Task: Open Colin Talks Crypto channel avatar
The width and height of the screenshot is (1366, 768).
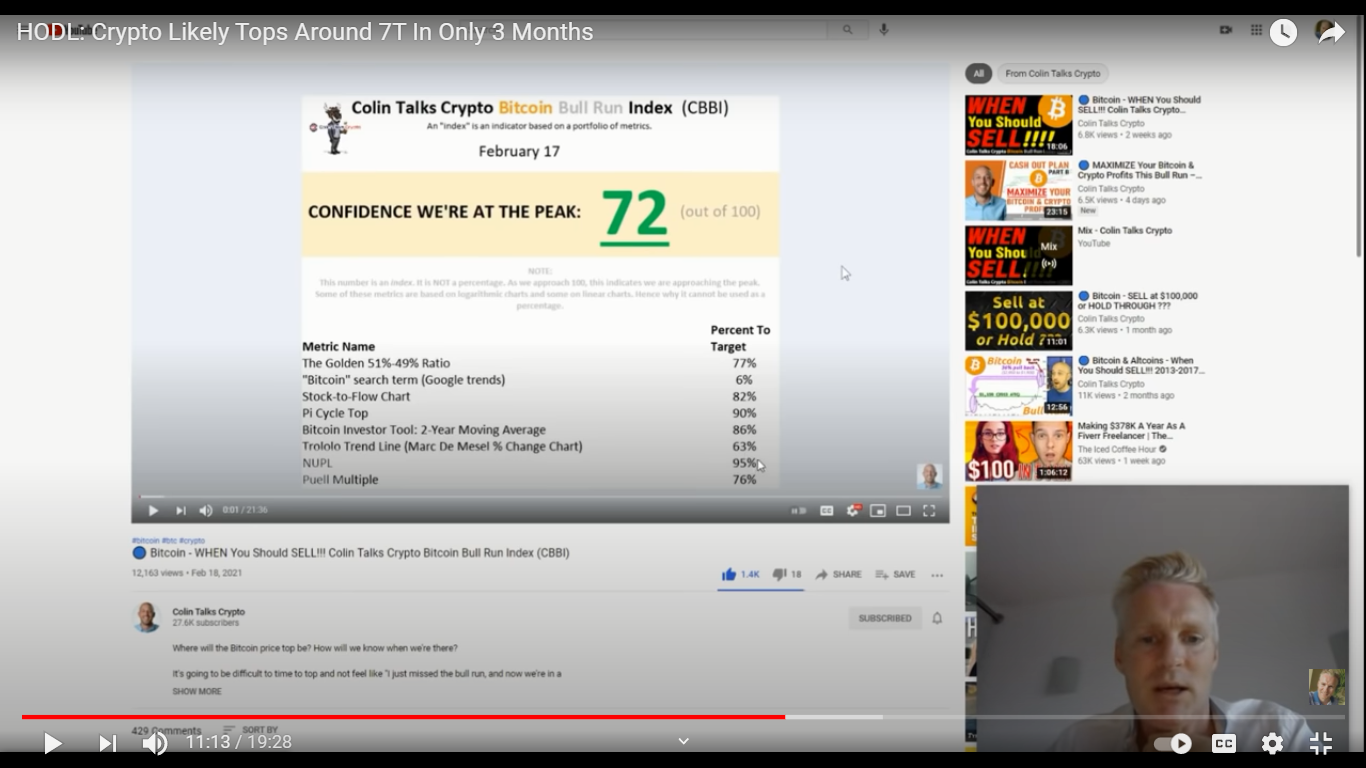Action: tap(147, 617)
